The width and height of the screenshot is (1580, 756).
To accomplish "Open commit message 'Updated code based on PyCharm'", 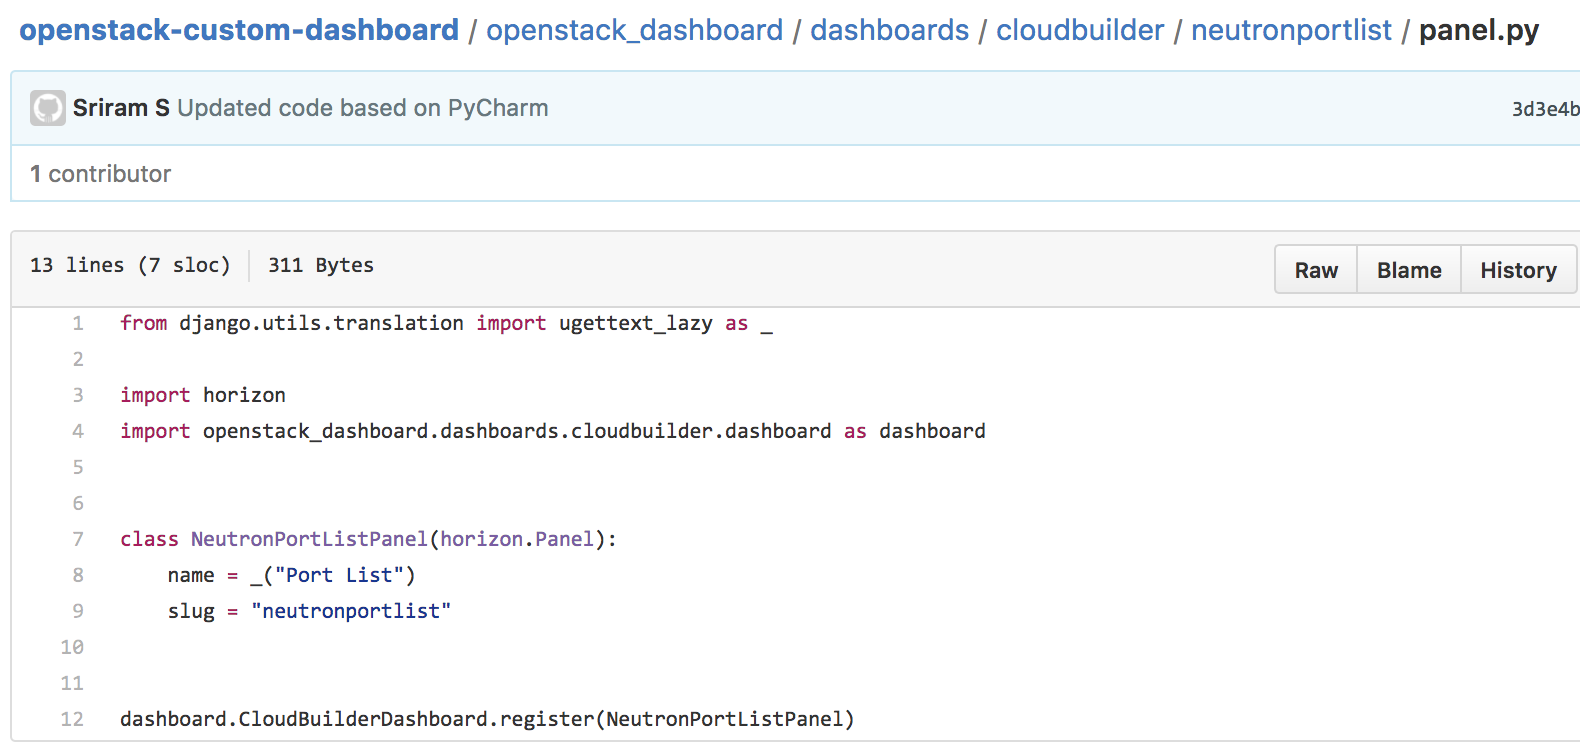I will click(363, 108).
